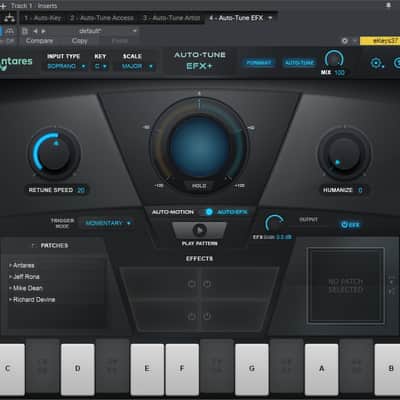Click the Mix value 100
Screen dimensions: 400x400
tap(339, 73)
